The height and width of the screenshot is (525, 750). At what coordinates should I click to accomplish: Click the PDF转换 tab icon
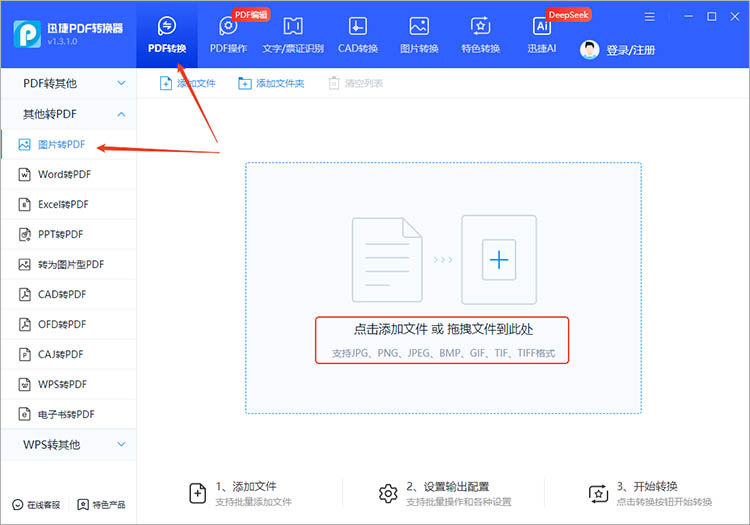[x=167, y=26]
